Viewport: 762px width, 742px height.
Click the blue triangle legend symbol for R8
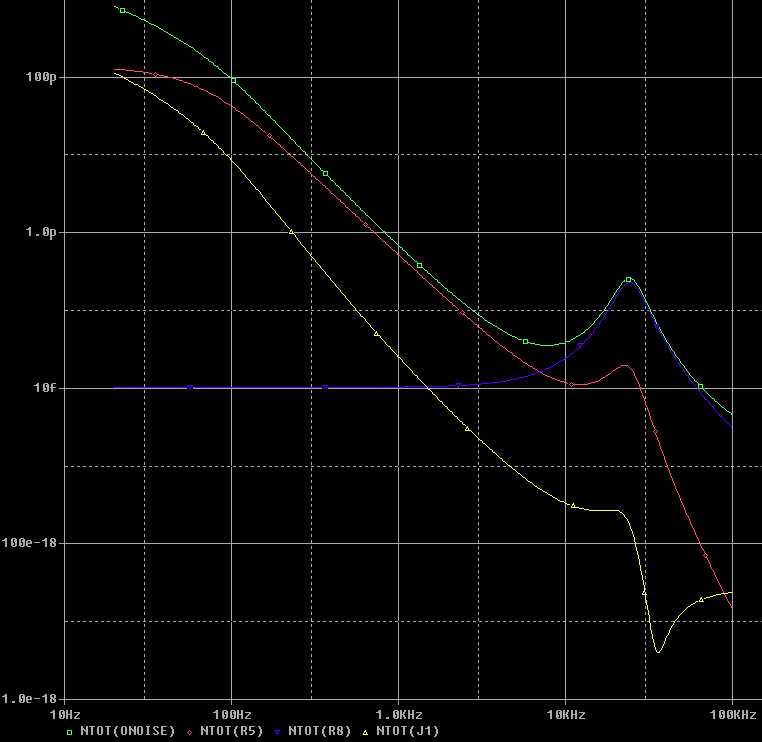pos(277,732)
